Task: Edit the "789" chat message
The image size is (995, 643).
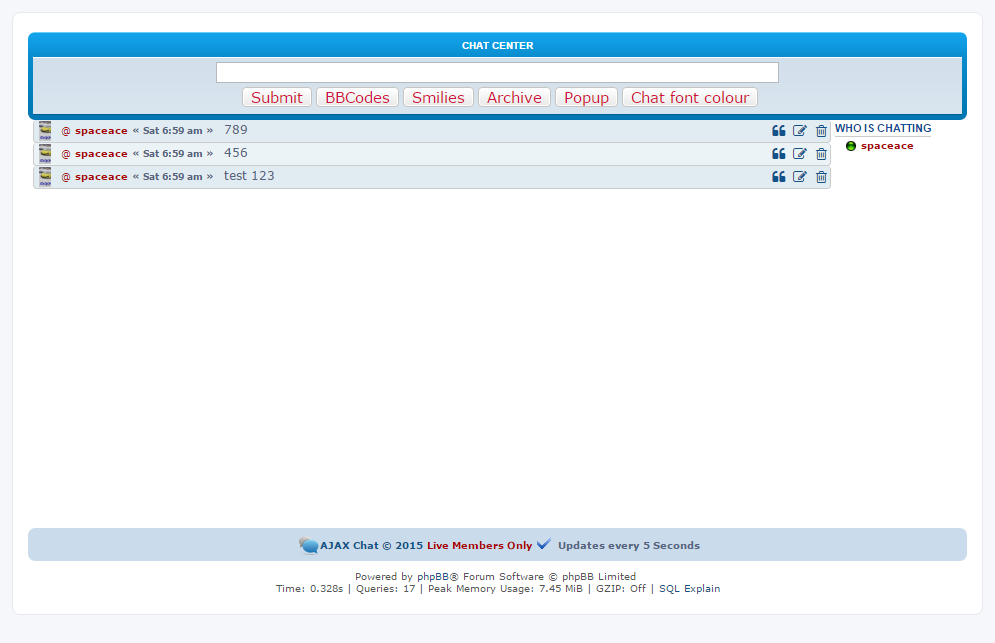Action: click(x=800, y=131)
